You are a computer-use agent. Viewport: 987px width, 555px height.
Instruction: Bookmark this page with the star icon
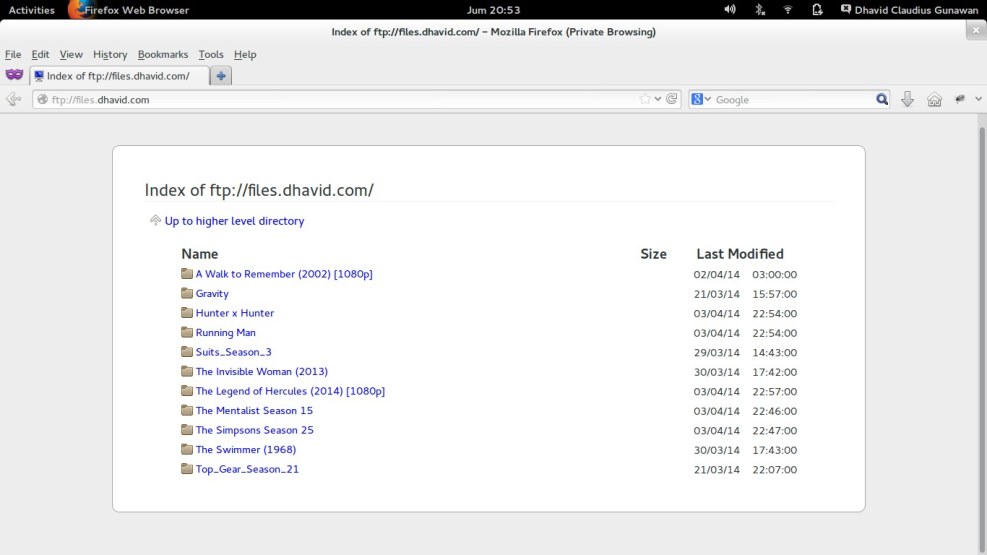coord(645,99)
